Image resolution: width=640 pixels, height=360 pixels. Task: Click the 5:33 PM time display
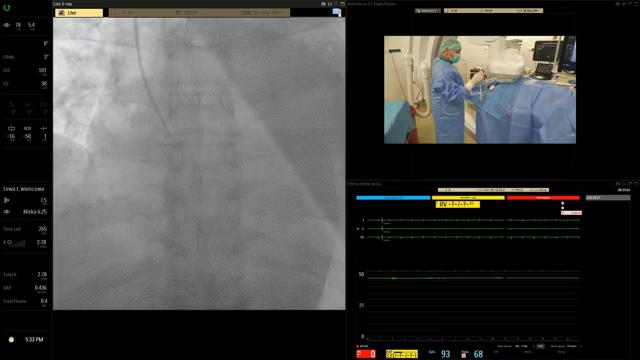34,340
